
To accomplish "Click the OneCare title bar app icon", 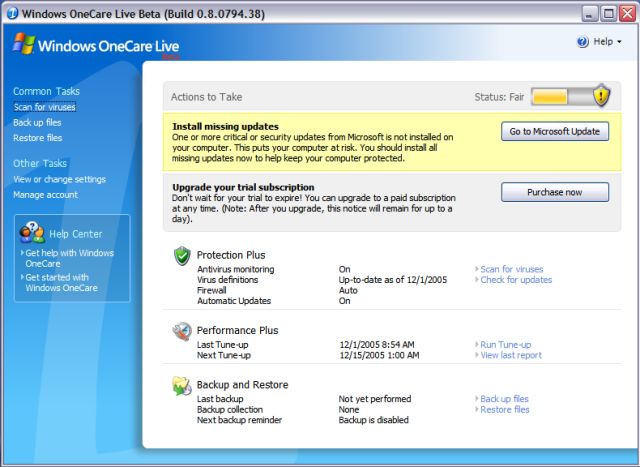I will [12, 13].
